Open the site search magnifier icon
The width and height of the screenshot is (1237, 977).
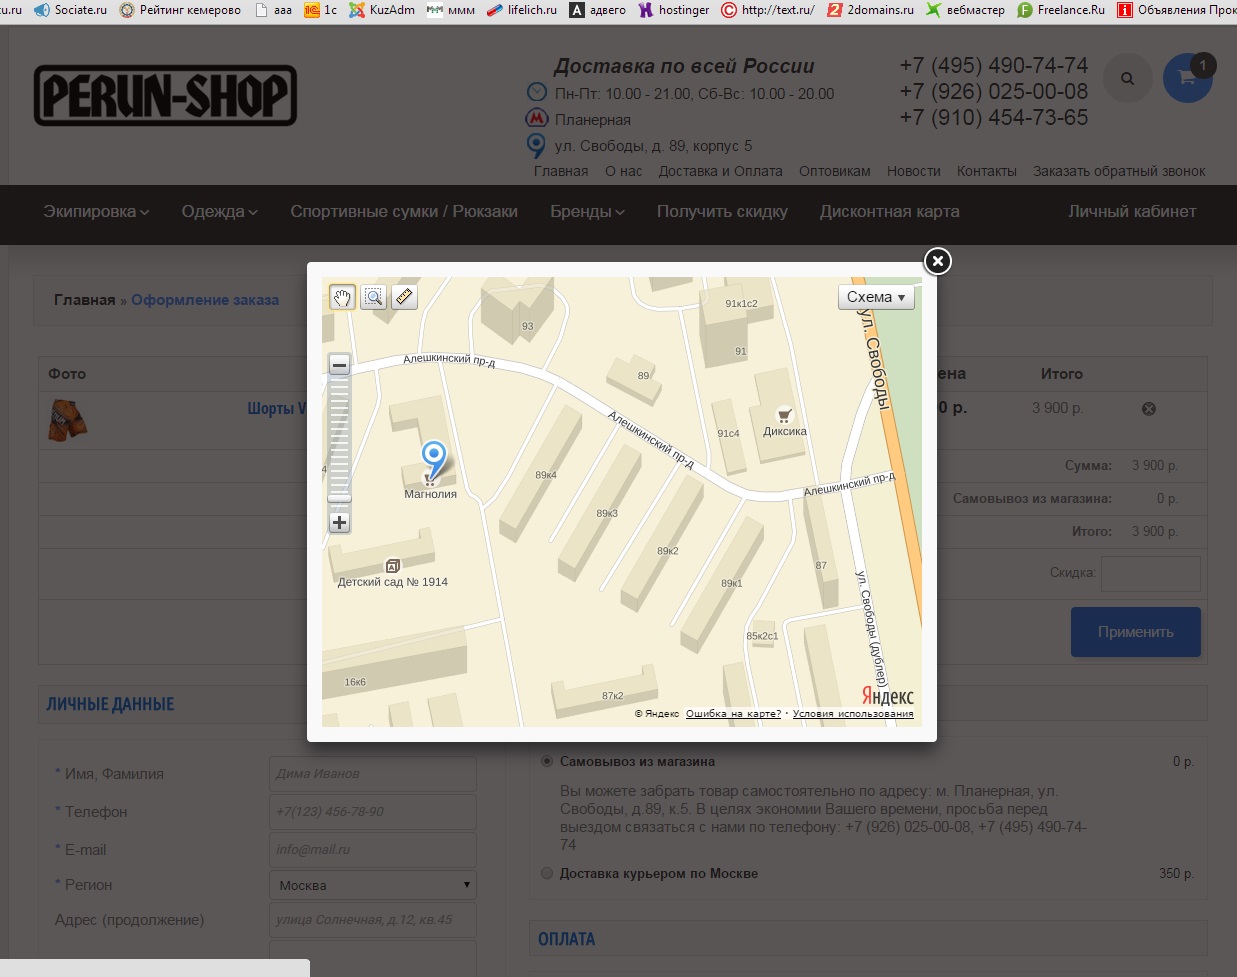click(x=1128, y=78)
